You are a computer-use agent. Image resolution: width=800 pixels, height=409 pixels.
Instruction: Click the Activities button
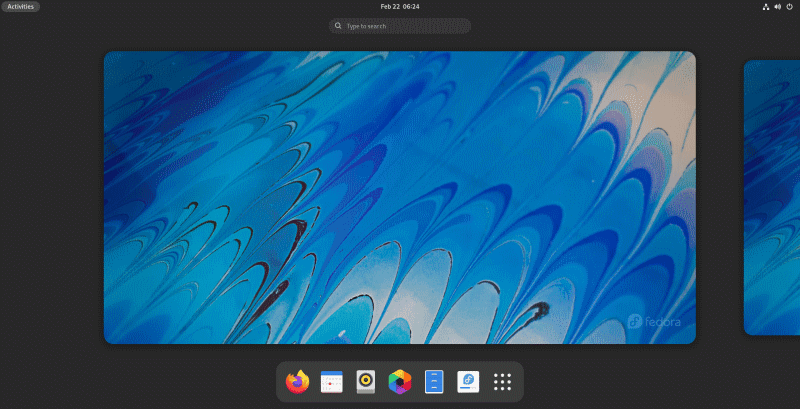tap(20, 6)
